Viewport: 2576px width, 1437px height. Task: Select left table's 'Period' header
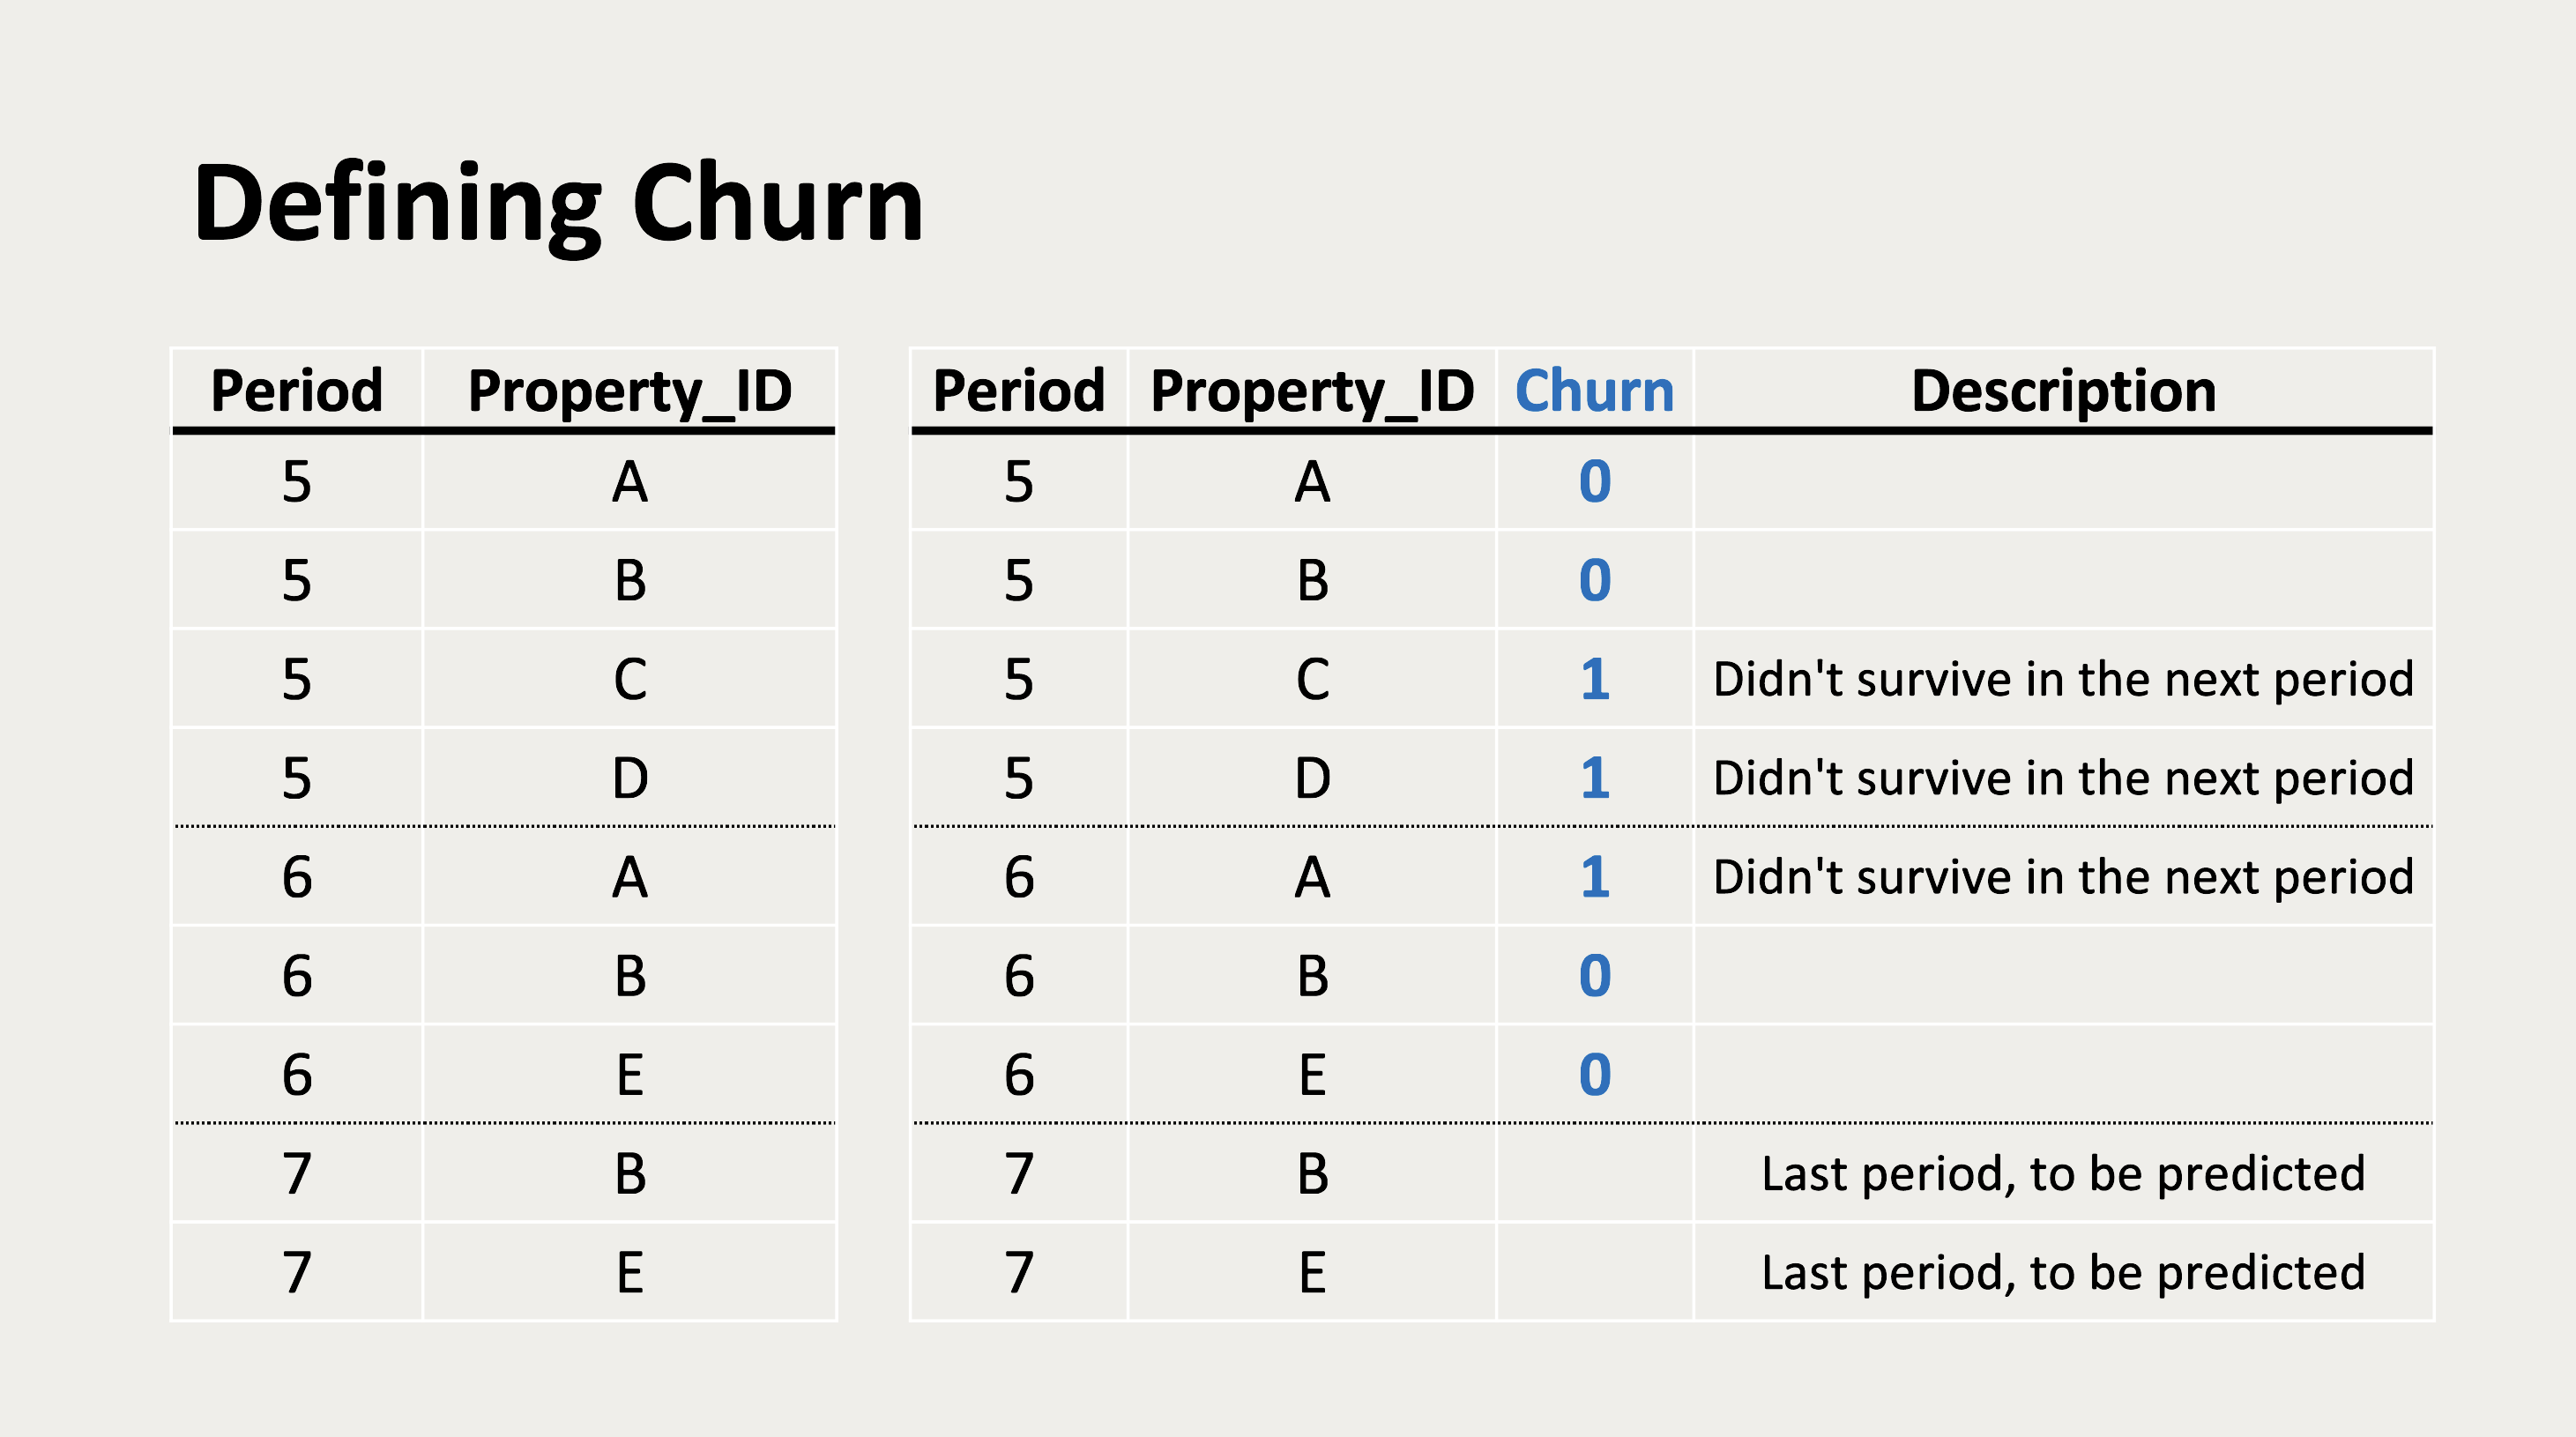297,390
